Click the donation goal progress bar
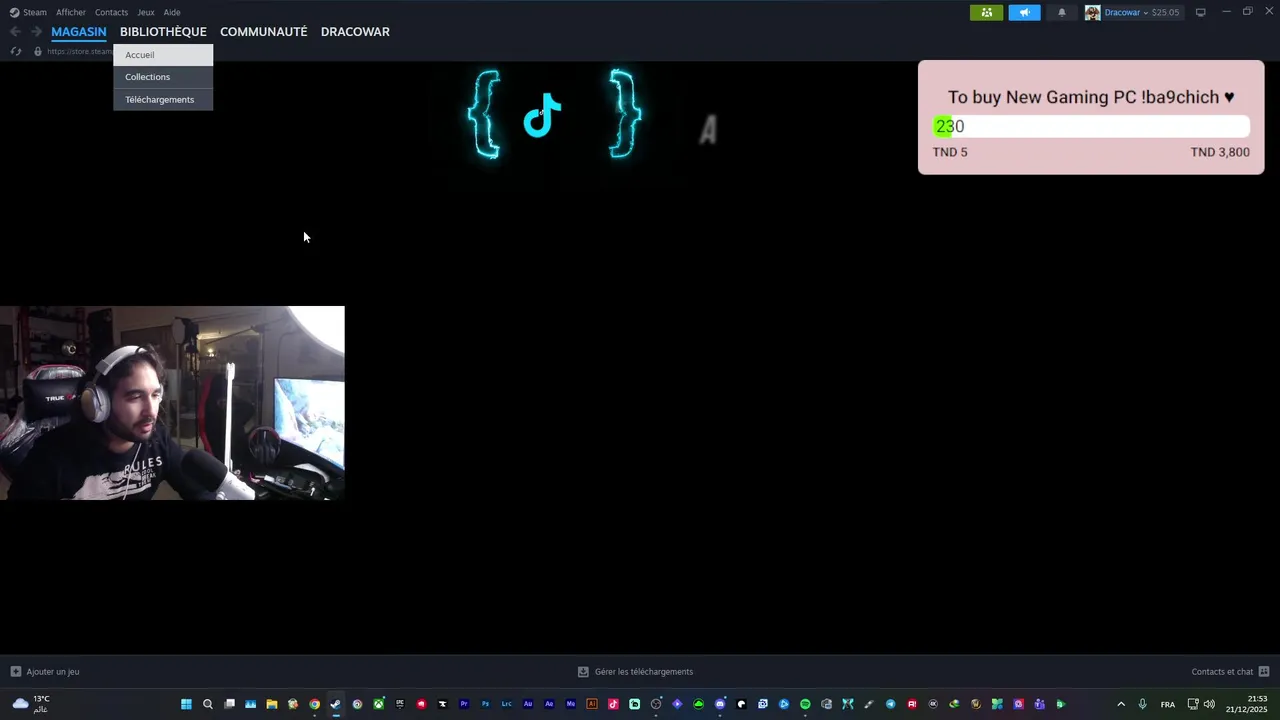This screenshot has height=720, width=1280. (1091, 126)
